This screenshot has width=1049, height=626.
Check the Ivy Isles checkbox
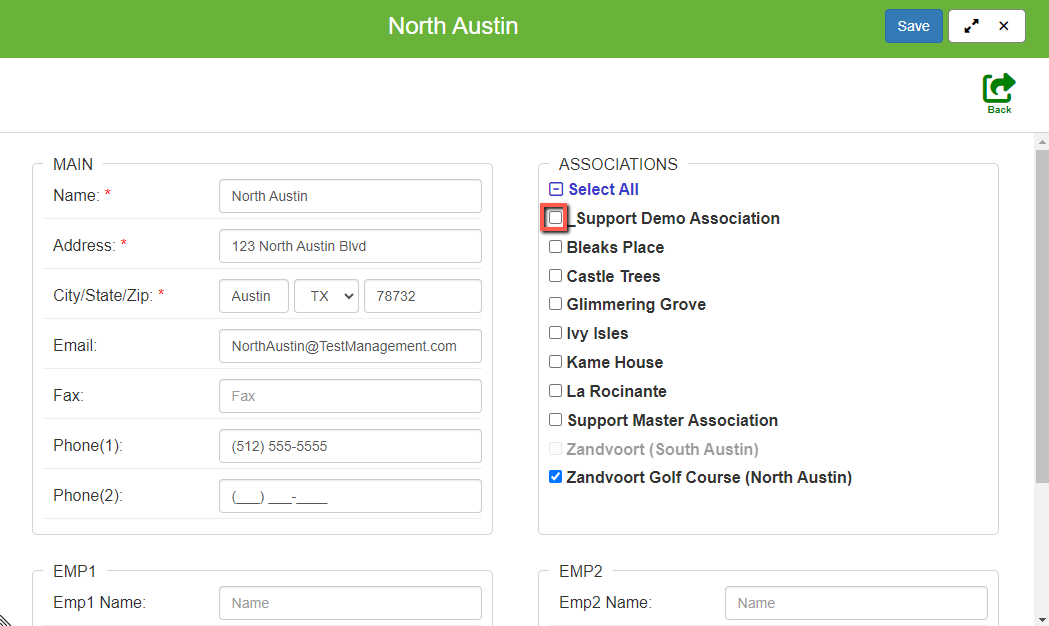555,332
